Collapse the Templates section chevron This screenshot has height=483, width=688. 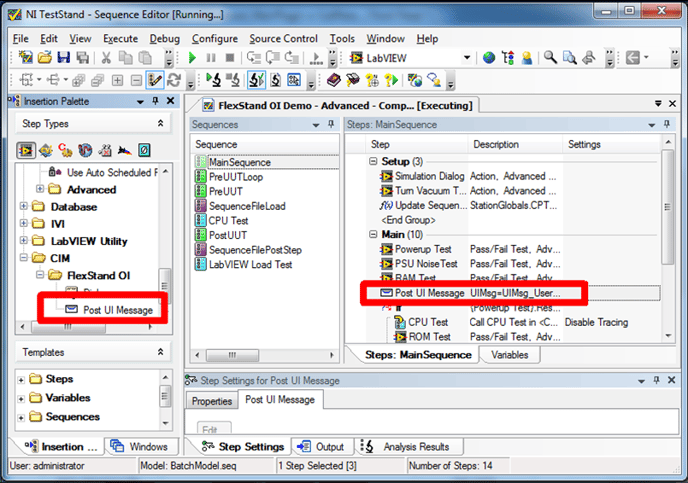(x=161, y=352)
